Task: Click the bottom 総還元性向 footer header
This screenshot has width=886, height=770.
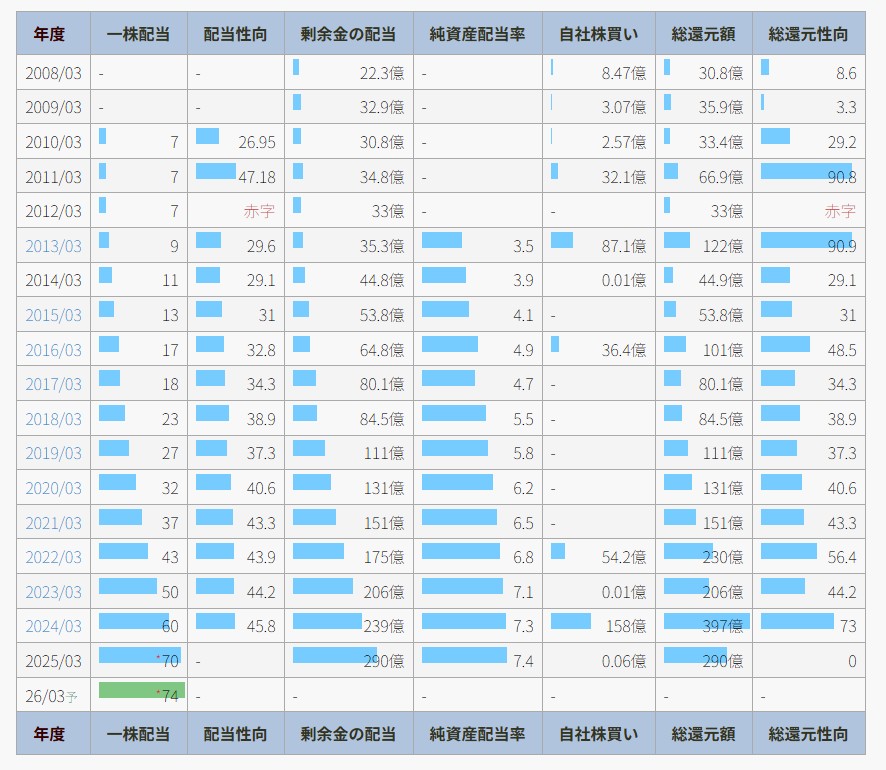Action: point(809,734)
